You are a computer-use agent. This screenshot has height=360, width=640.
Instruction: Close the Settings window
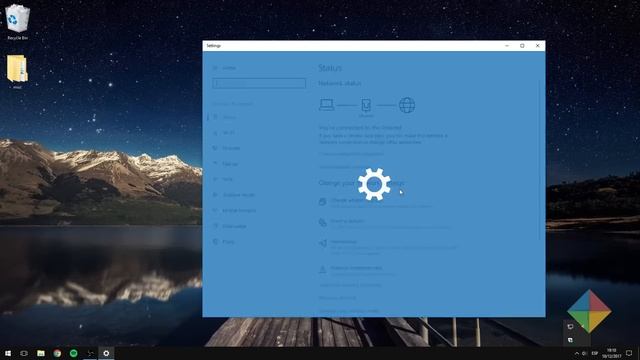538,46
